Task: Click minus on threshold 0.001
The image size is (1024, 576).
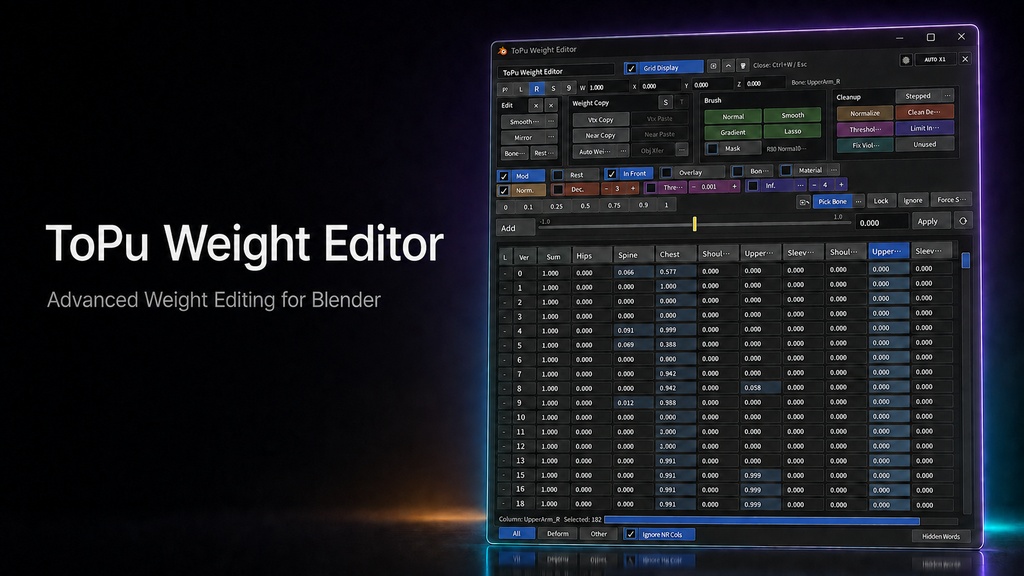Action: point(694,187)
